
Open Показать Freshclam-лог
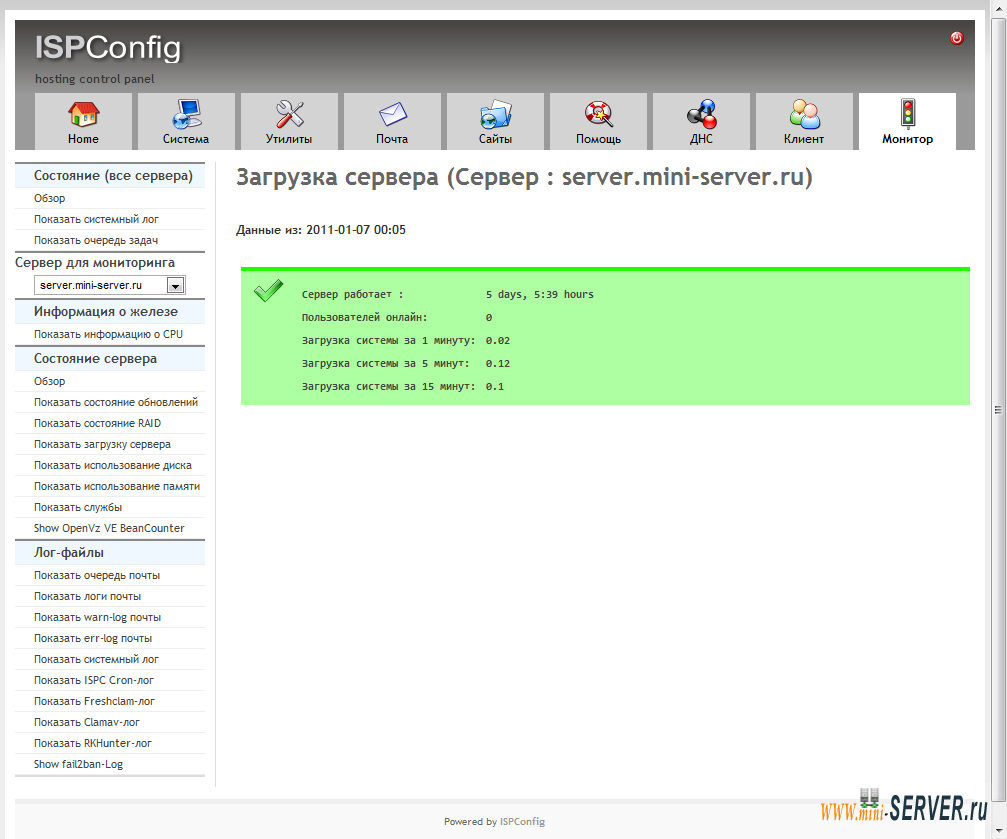tap(94, 702)
